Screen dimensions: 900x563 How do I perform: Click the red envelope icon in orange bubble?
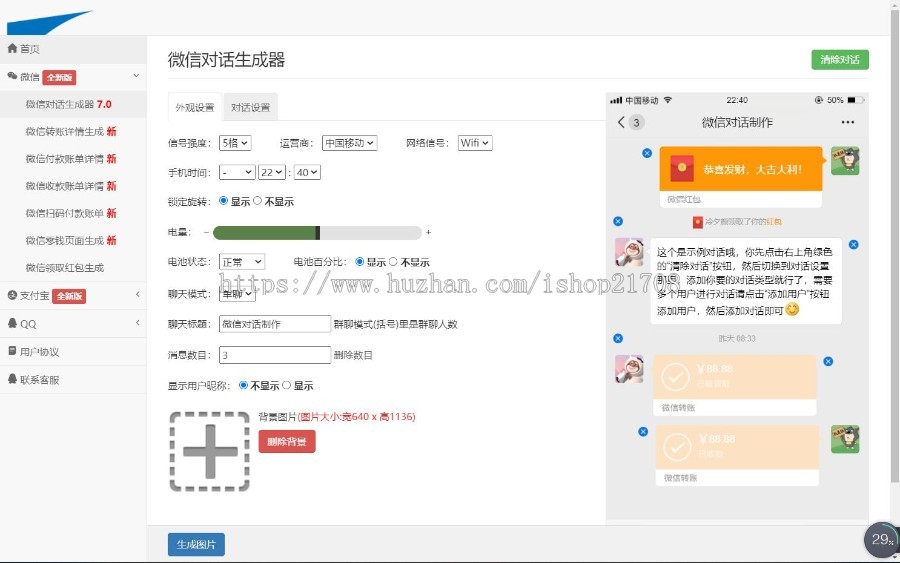[682, 169]
